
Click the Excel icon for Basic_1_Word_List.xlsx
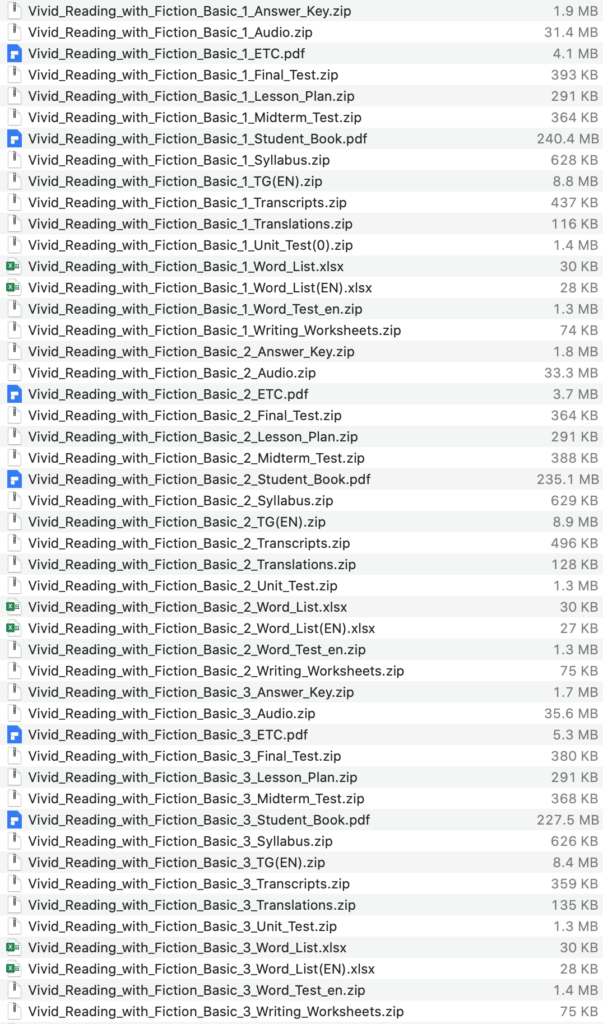14,266
